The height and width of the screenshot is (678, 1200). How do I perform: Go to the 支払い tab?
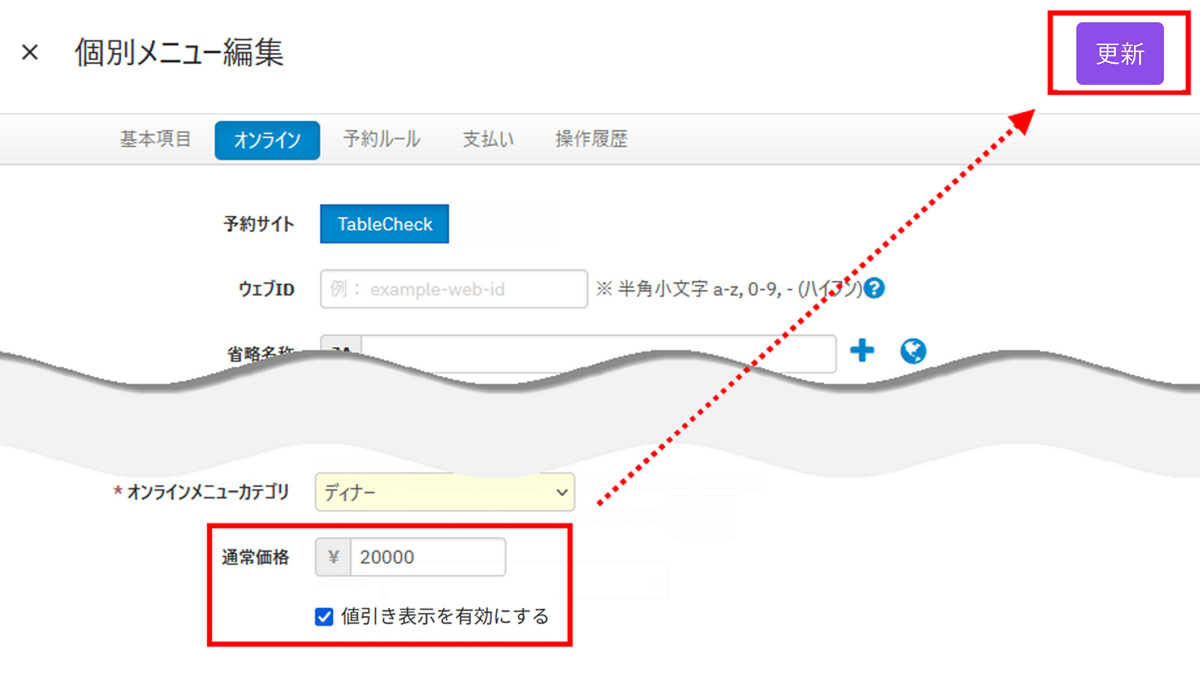point(488,140)
